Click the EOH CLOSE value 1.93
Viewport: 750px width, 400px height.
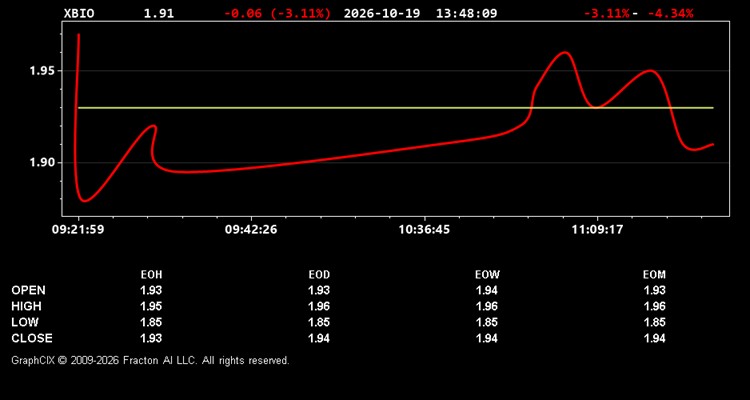pyautogui.click(x=151, y=338)
